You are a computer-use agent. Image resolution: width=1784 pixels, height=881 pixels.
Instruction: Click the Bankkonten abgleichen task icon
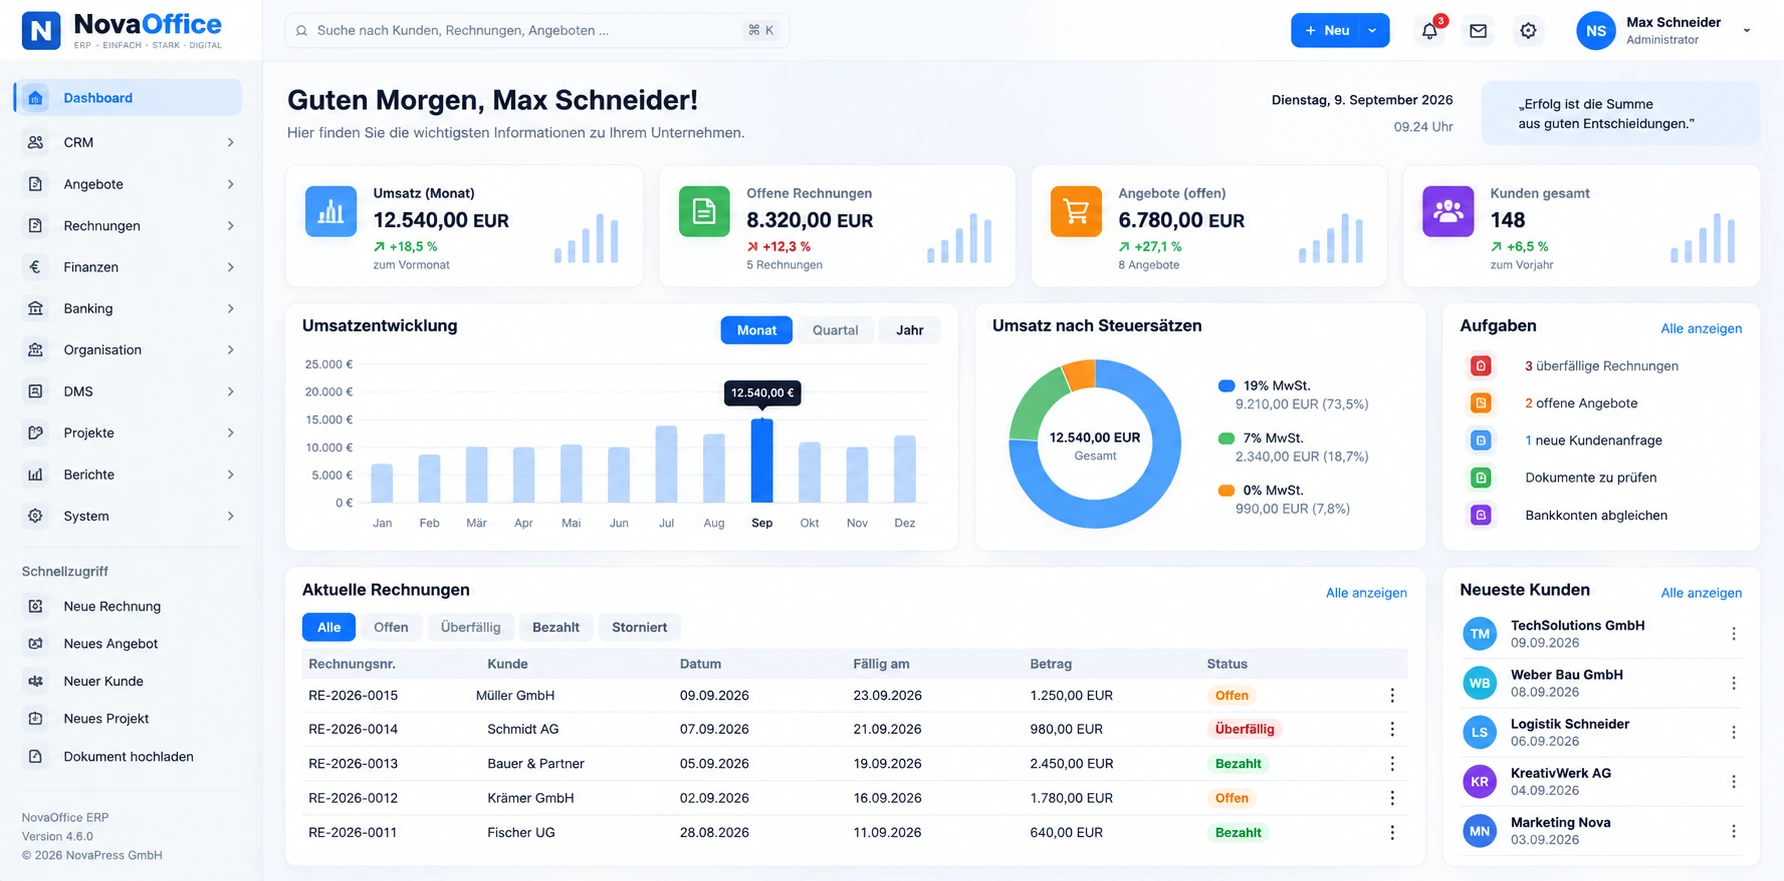pyautogui.click(x=1481, y=515)
